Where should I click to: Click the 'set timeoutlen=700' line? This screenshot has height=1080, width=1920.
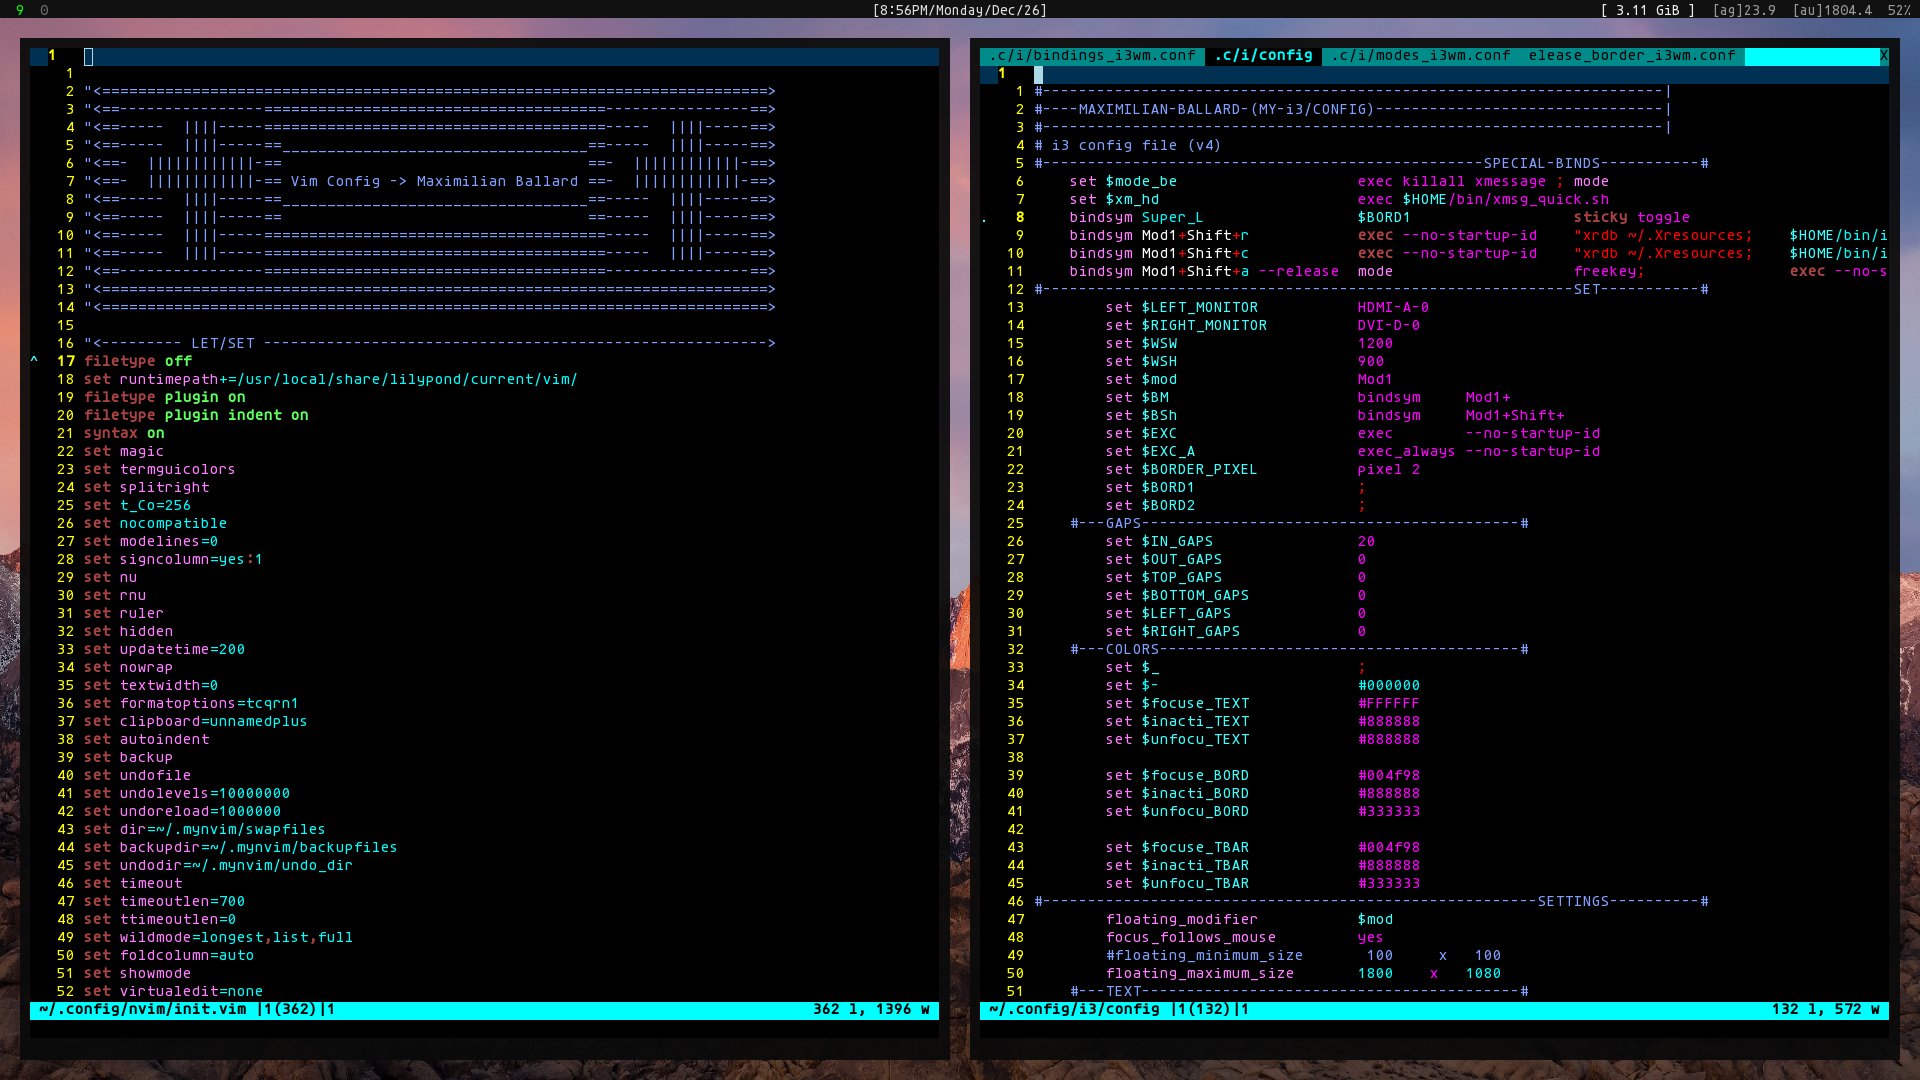point(164,902)
